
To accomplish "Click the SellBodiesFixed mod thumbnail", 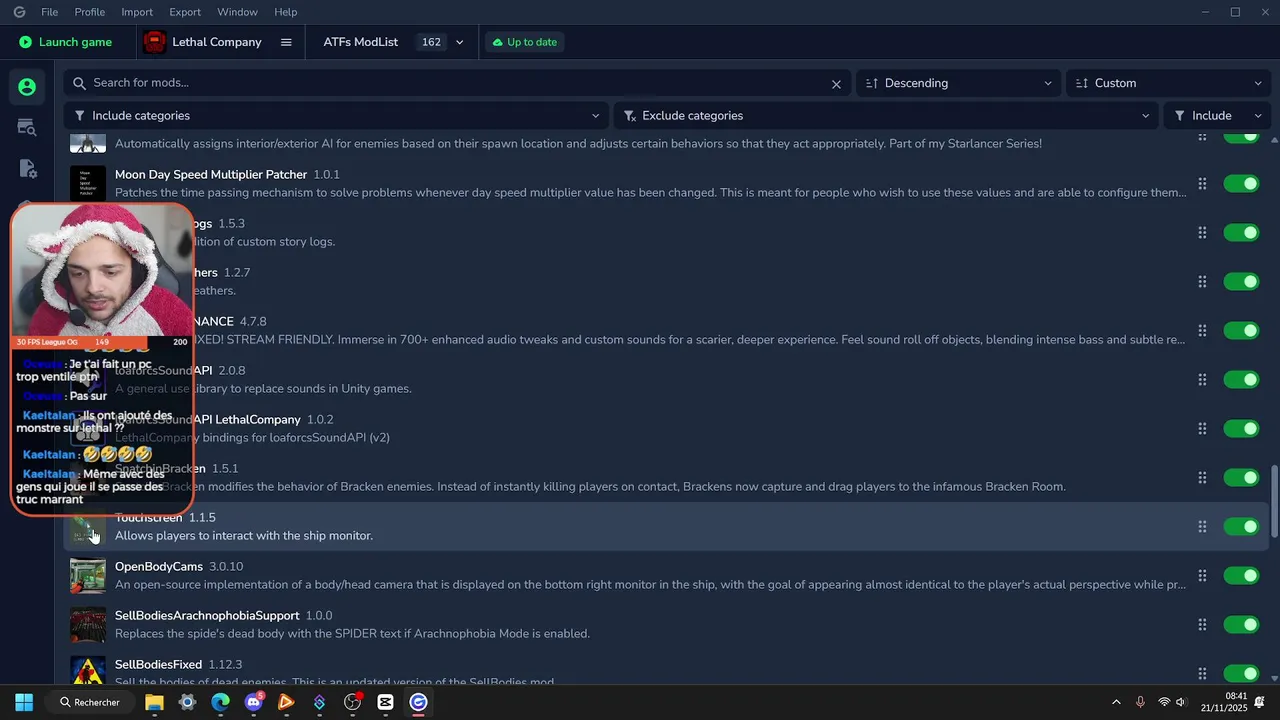I will click(88, 671).
